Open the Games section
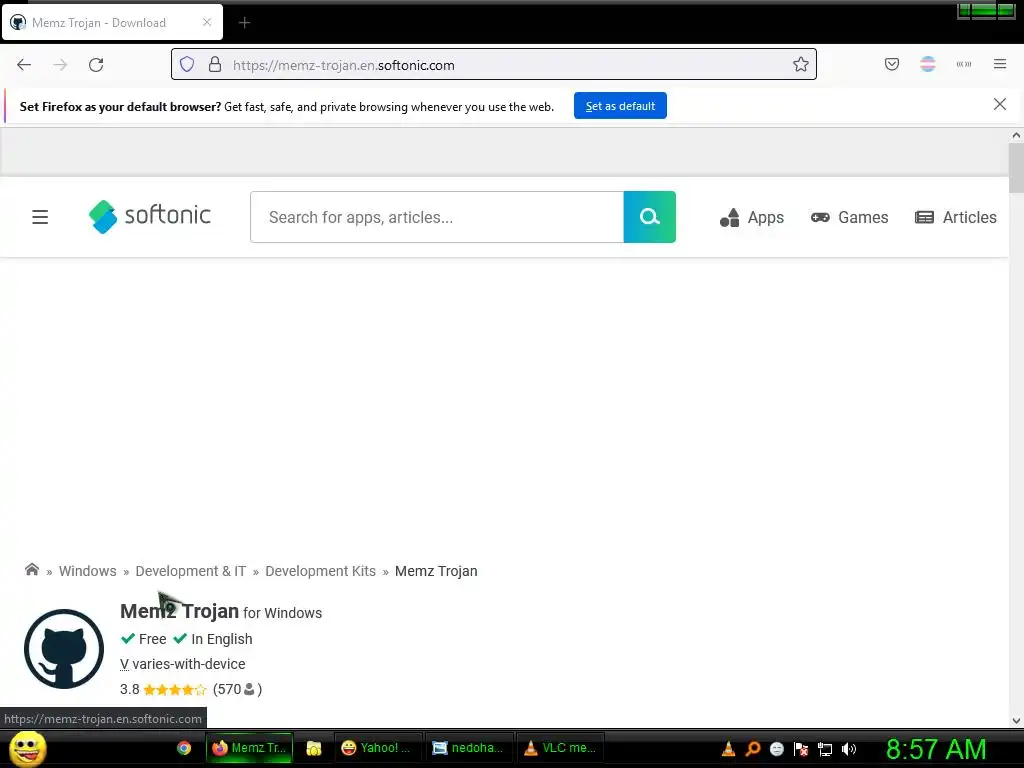The image size is (1024, 768). point(850,217)
